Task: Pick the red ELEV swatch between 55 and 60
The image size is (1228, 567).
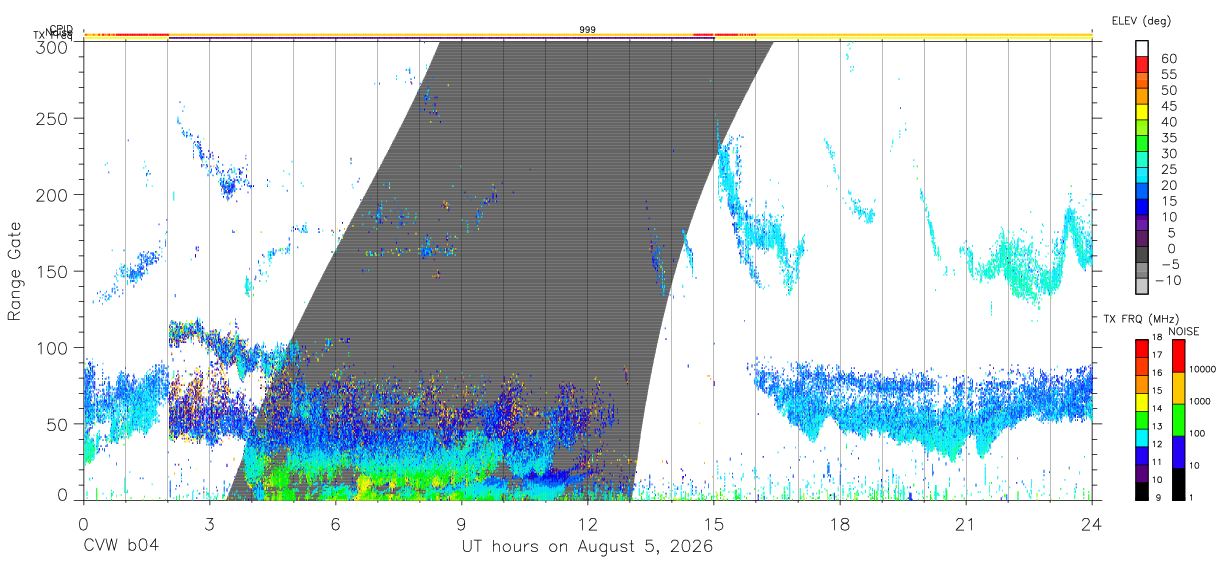Action: click(1142, 67)
